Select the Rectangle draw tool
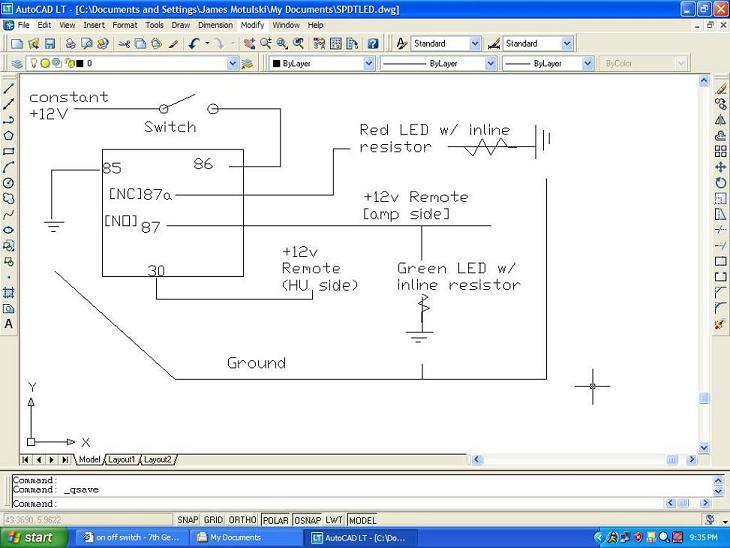Viewport: 730px width, 548px height. [9, 151]
